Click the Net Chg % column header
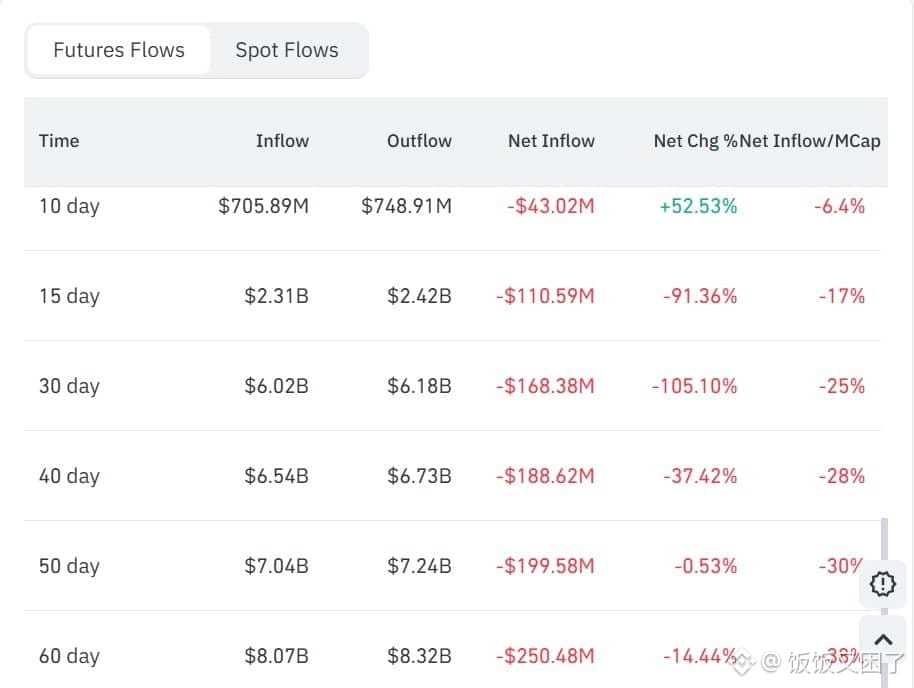The height and width of the screenshot is (688, 914). [x=694, y=141]
